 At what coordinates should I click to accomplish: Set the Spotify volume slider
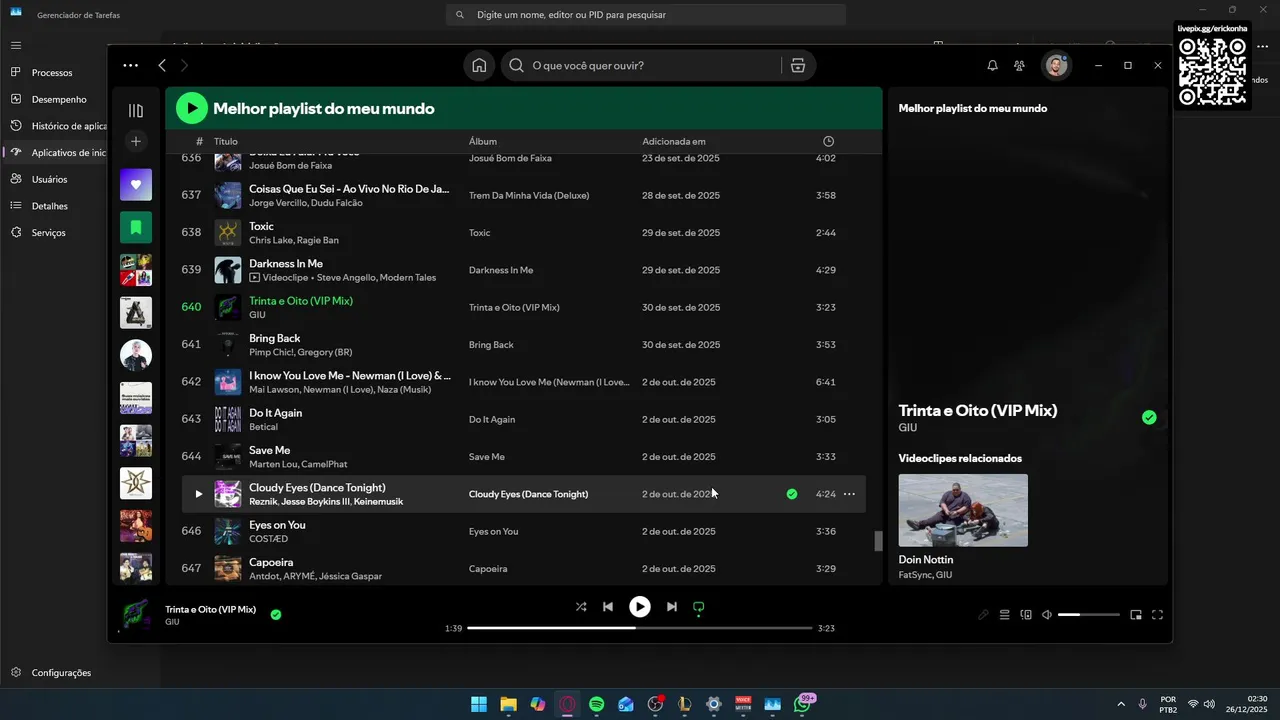1089,615
